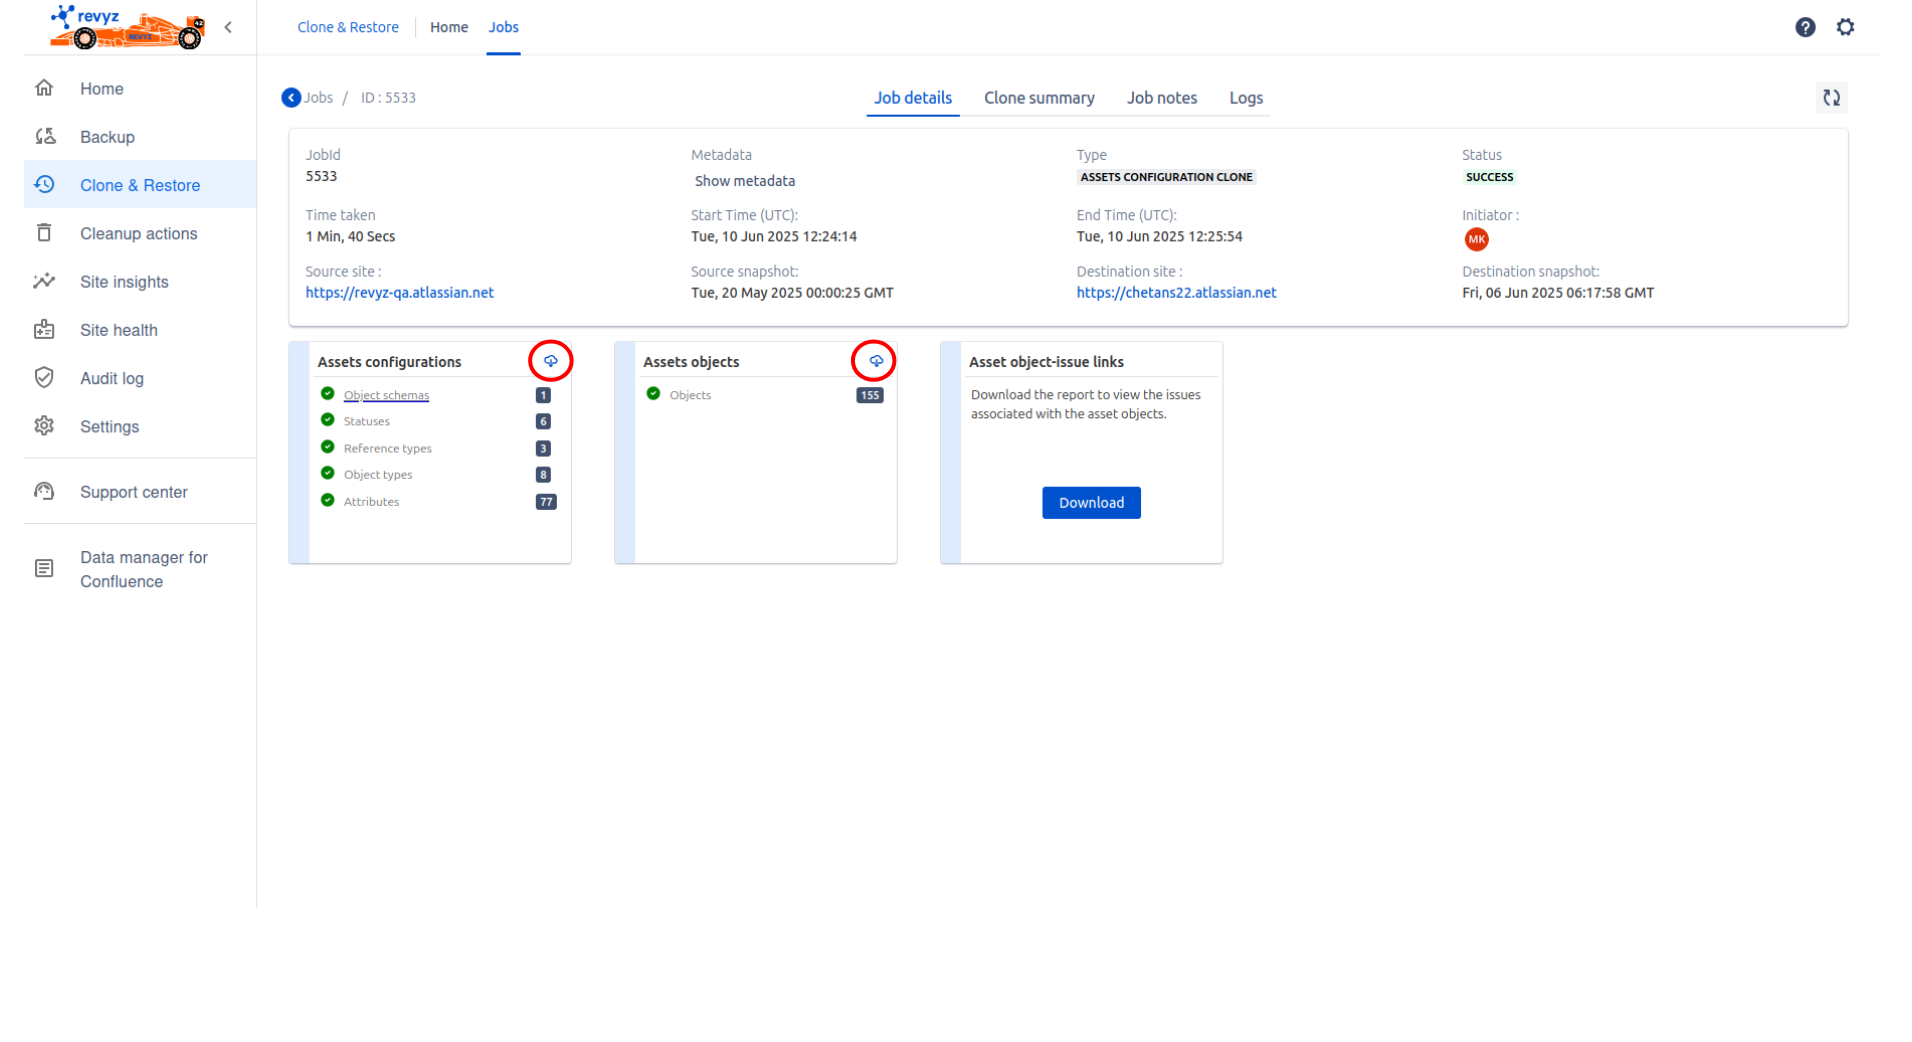Click the Download report button
This screenshot has width=1912, height=1042.
1090,503
